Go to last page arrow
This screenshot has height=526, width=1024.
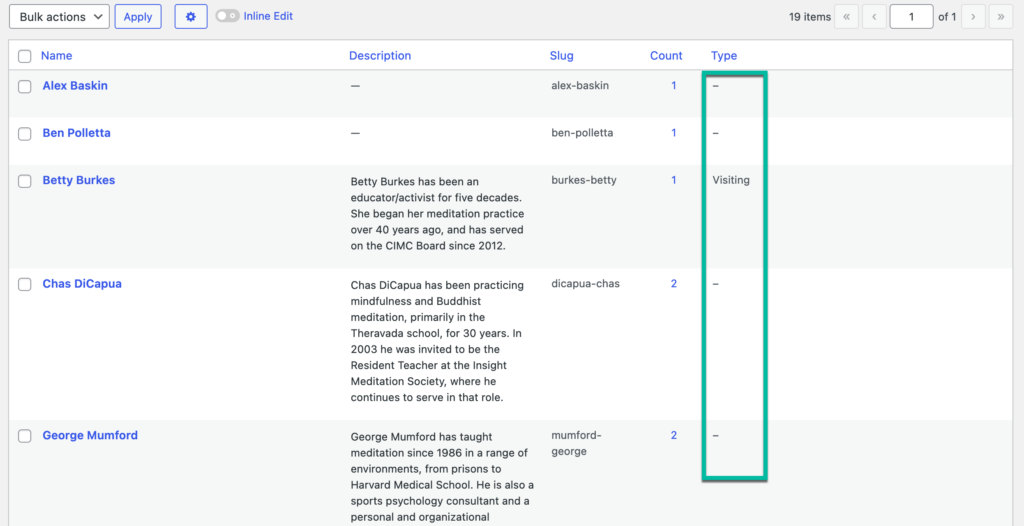(x=1000, y=17)
